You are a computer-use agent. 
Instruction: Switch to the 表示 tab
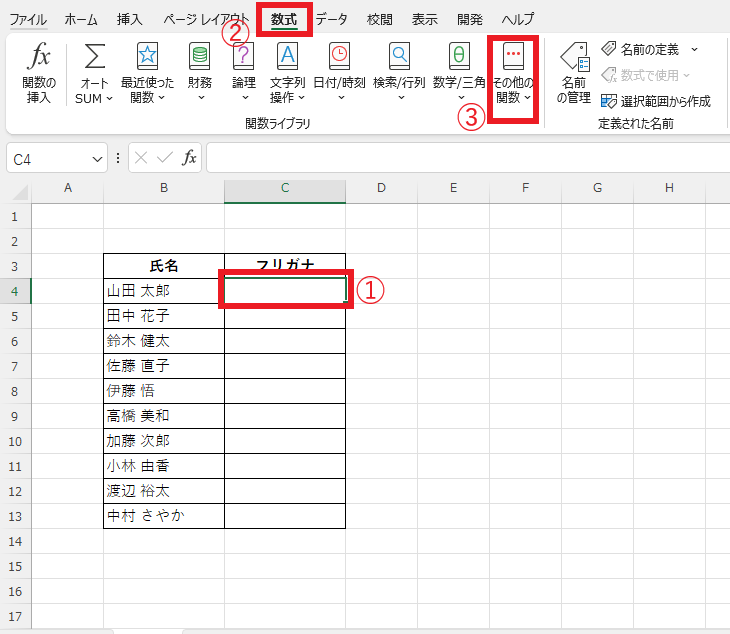tap(425, 20)
